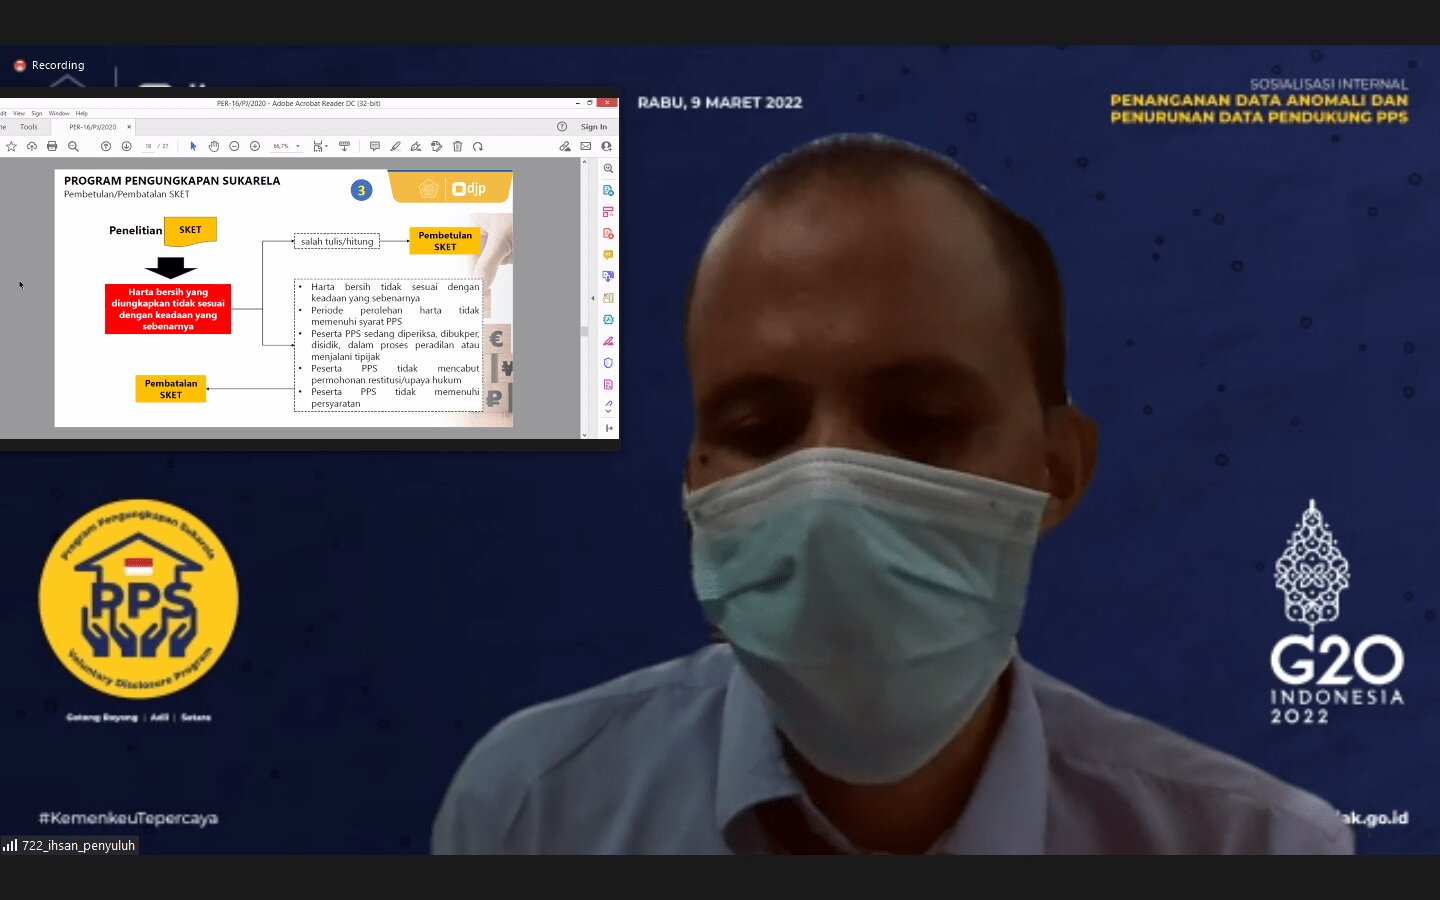
Task: Star the document as favorite
Action: 11,146
